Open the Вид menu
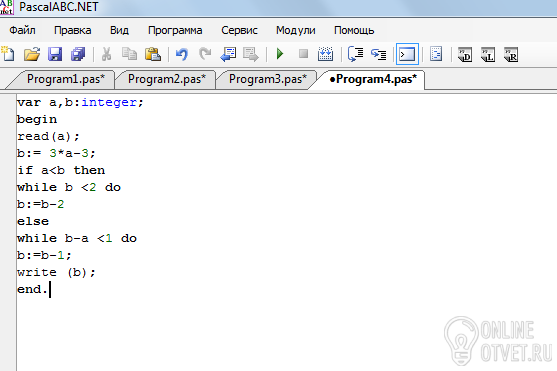 pyautogui.click(x=119, y=31)
